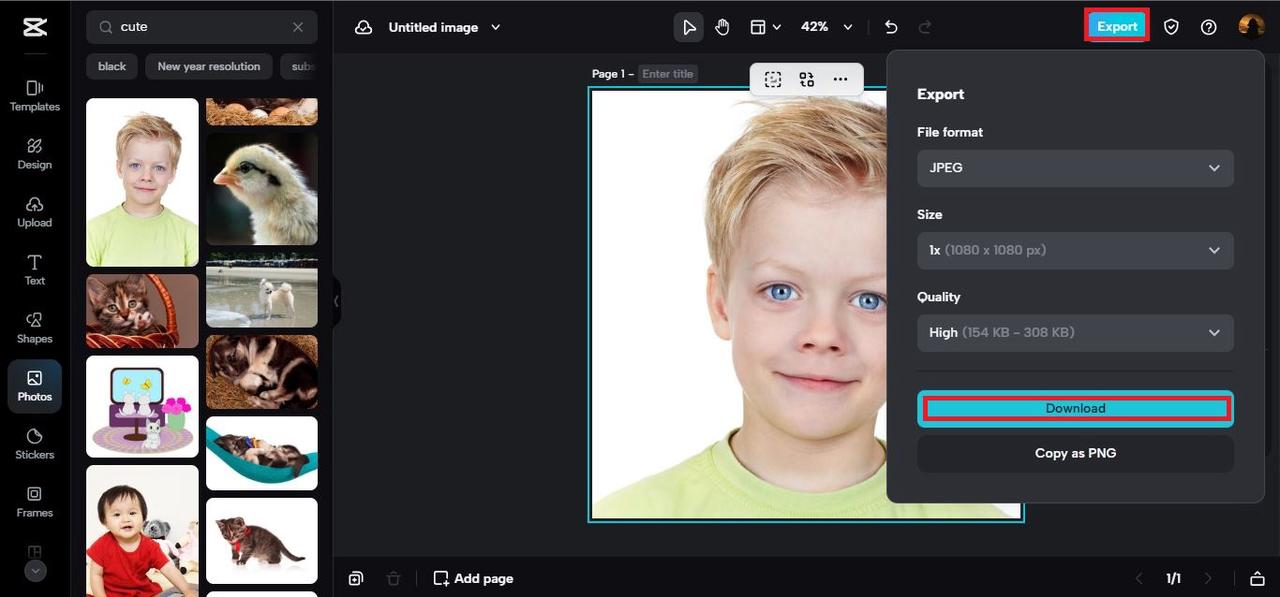Open the Templates panel

(x=35, y=96)
